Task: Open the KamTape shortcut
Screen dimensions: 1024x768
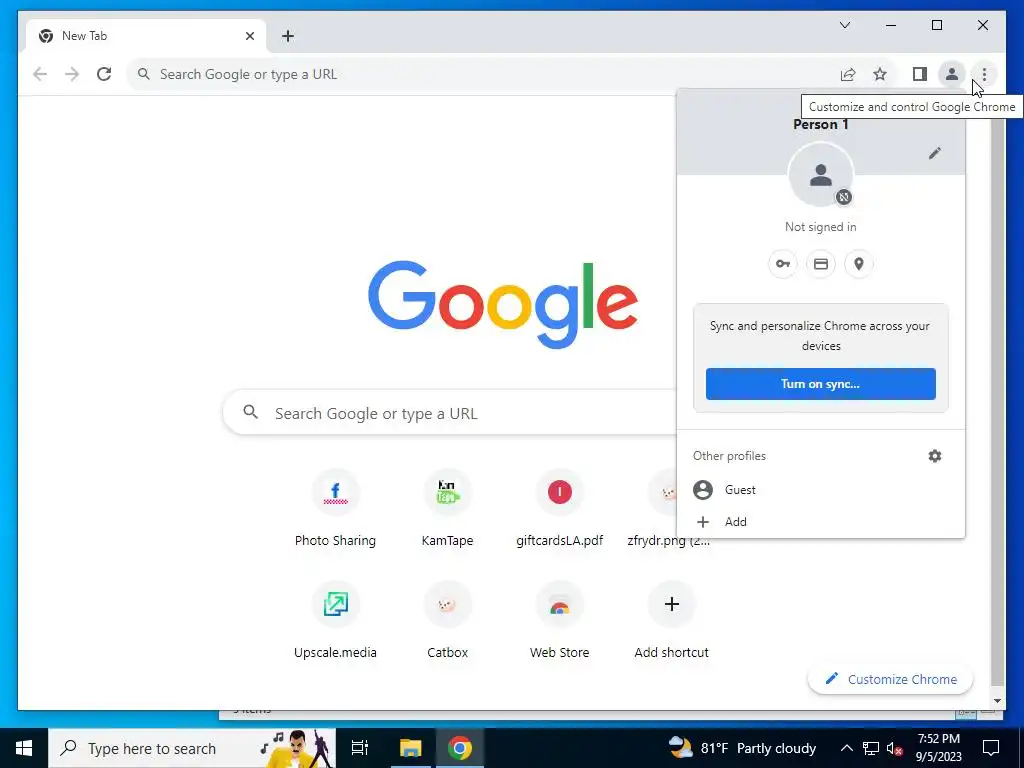Action: (x=447, y=507)
